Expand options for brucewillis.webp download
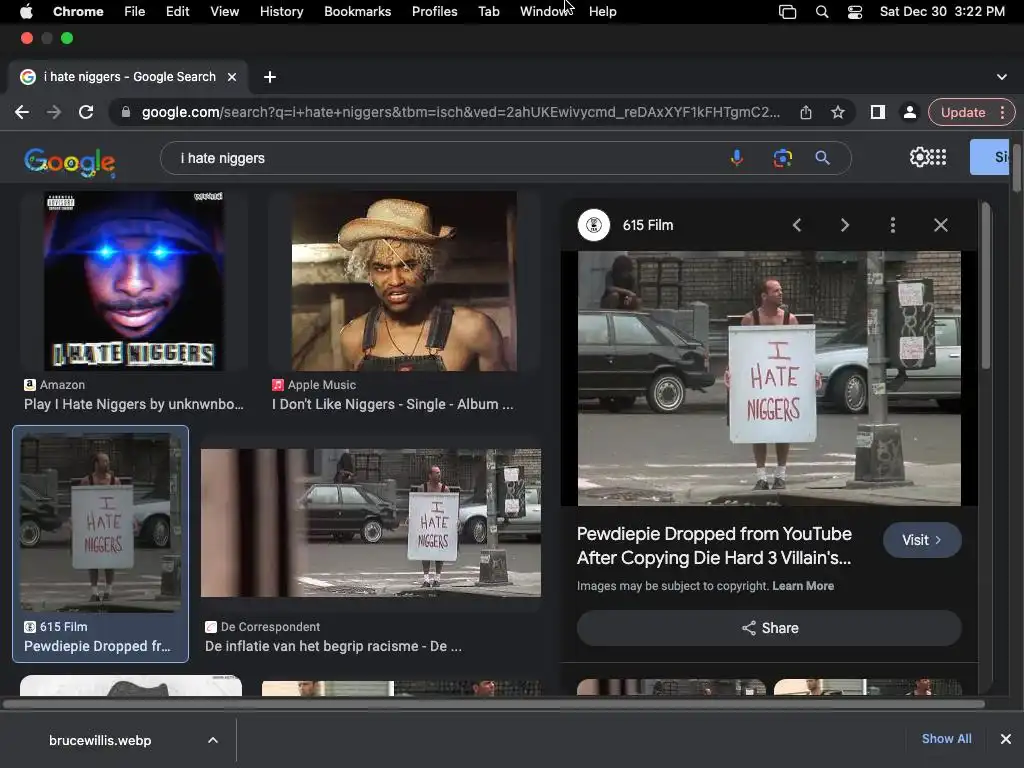The image size is (1024, 768). coord(213,740)
